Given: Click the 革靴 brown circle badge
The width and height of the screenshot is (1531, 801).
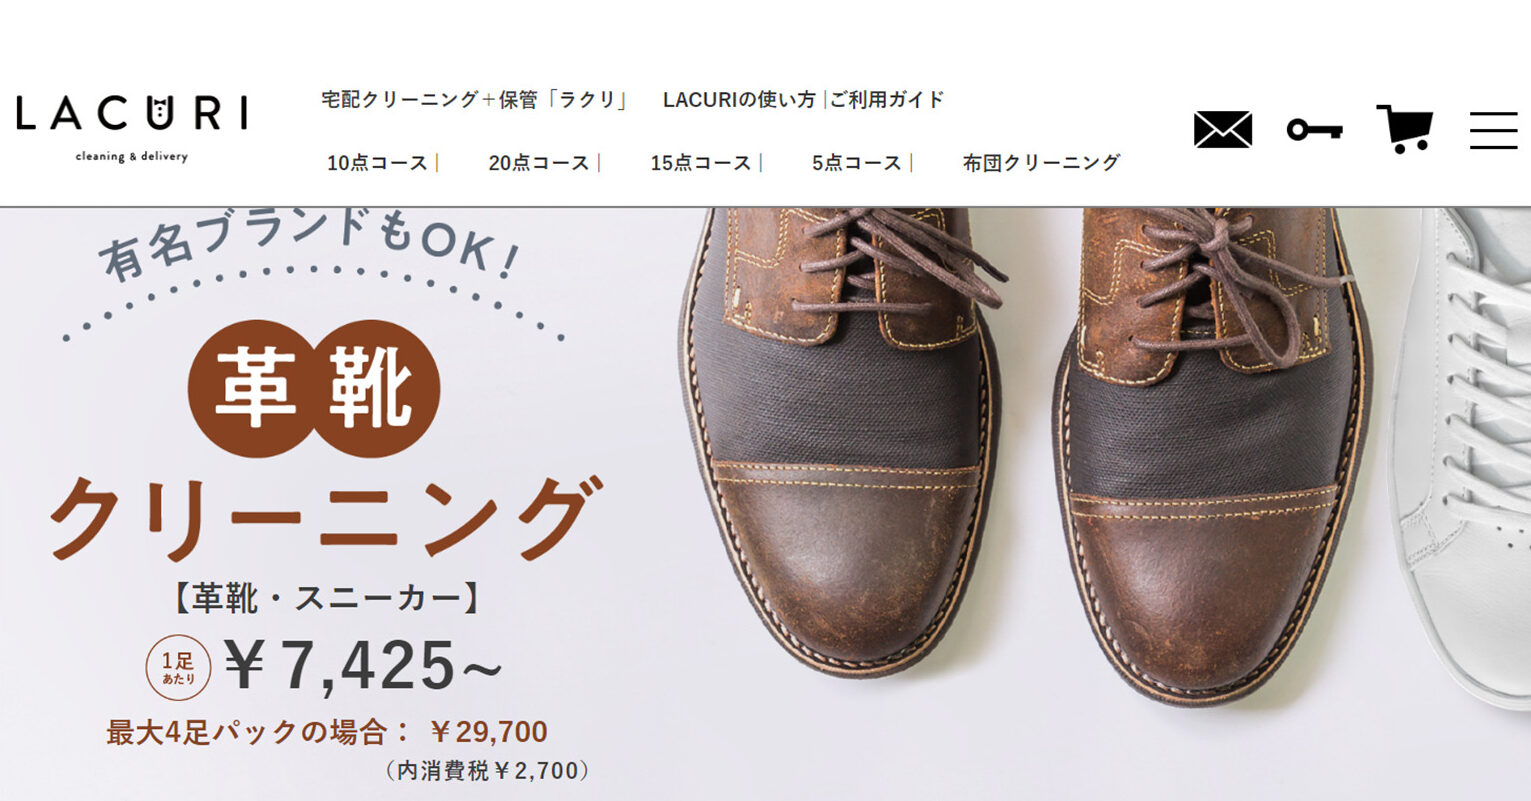Looking at the screenshot, I should tap(314, 388).
